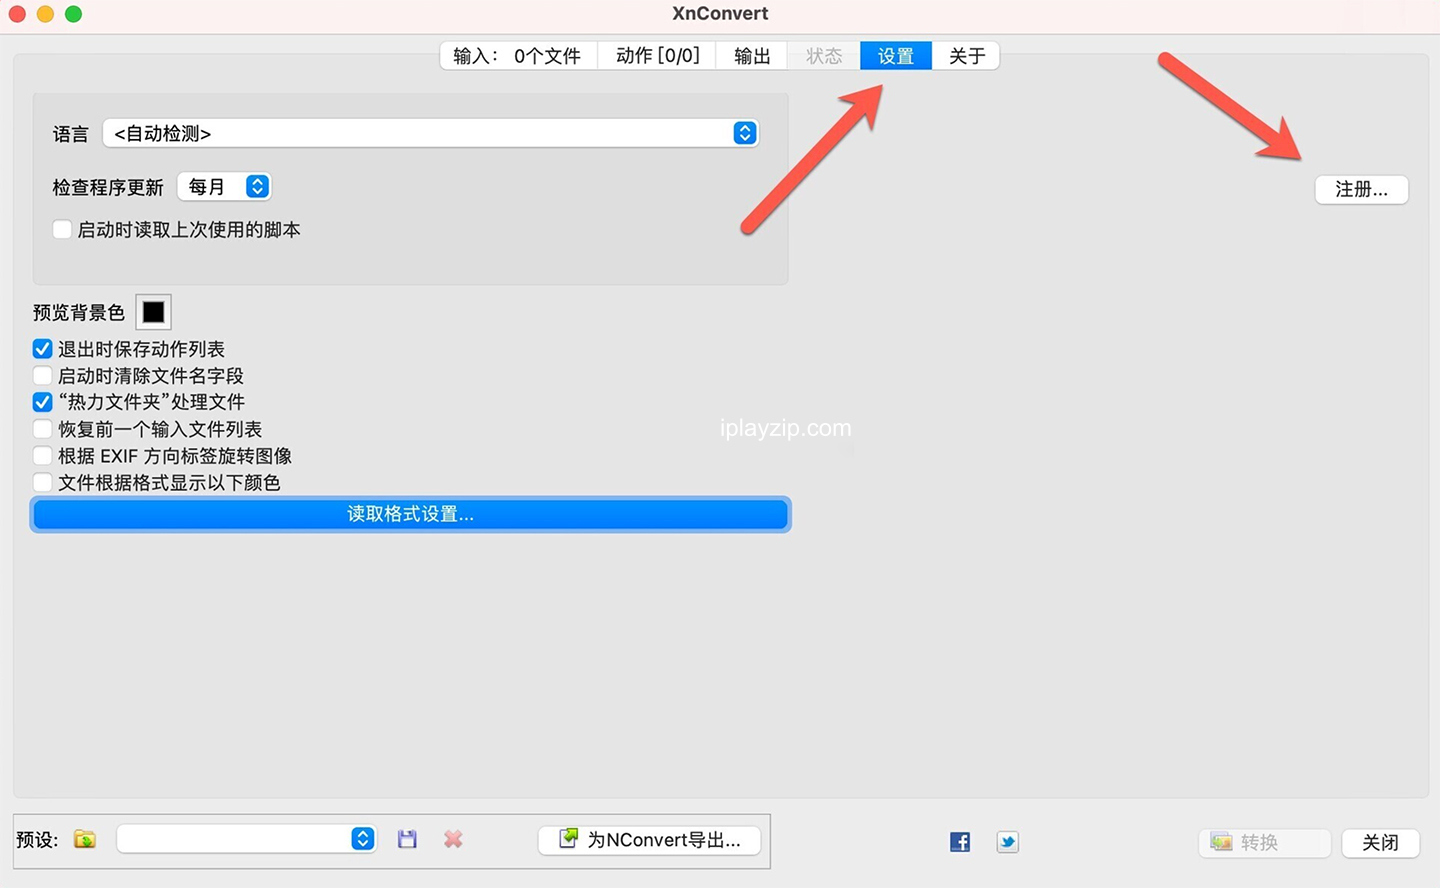Click the 关闭 button
Screen dimensions: 1440x888
pos(1380,842)
